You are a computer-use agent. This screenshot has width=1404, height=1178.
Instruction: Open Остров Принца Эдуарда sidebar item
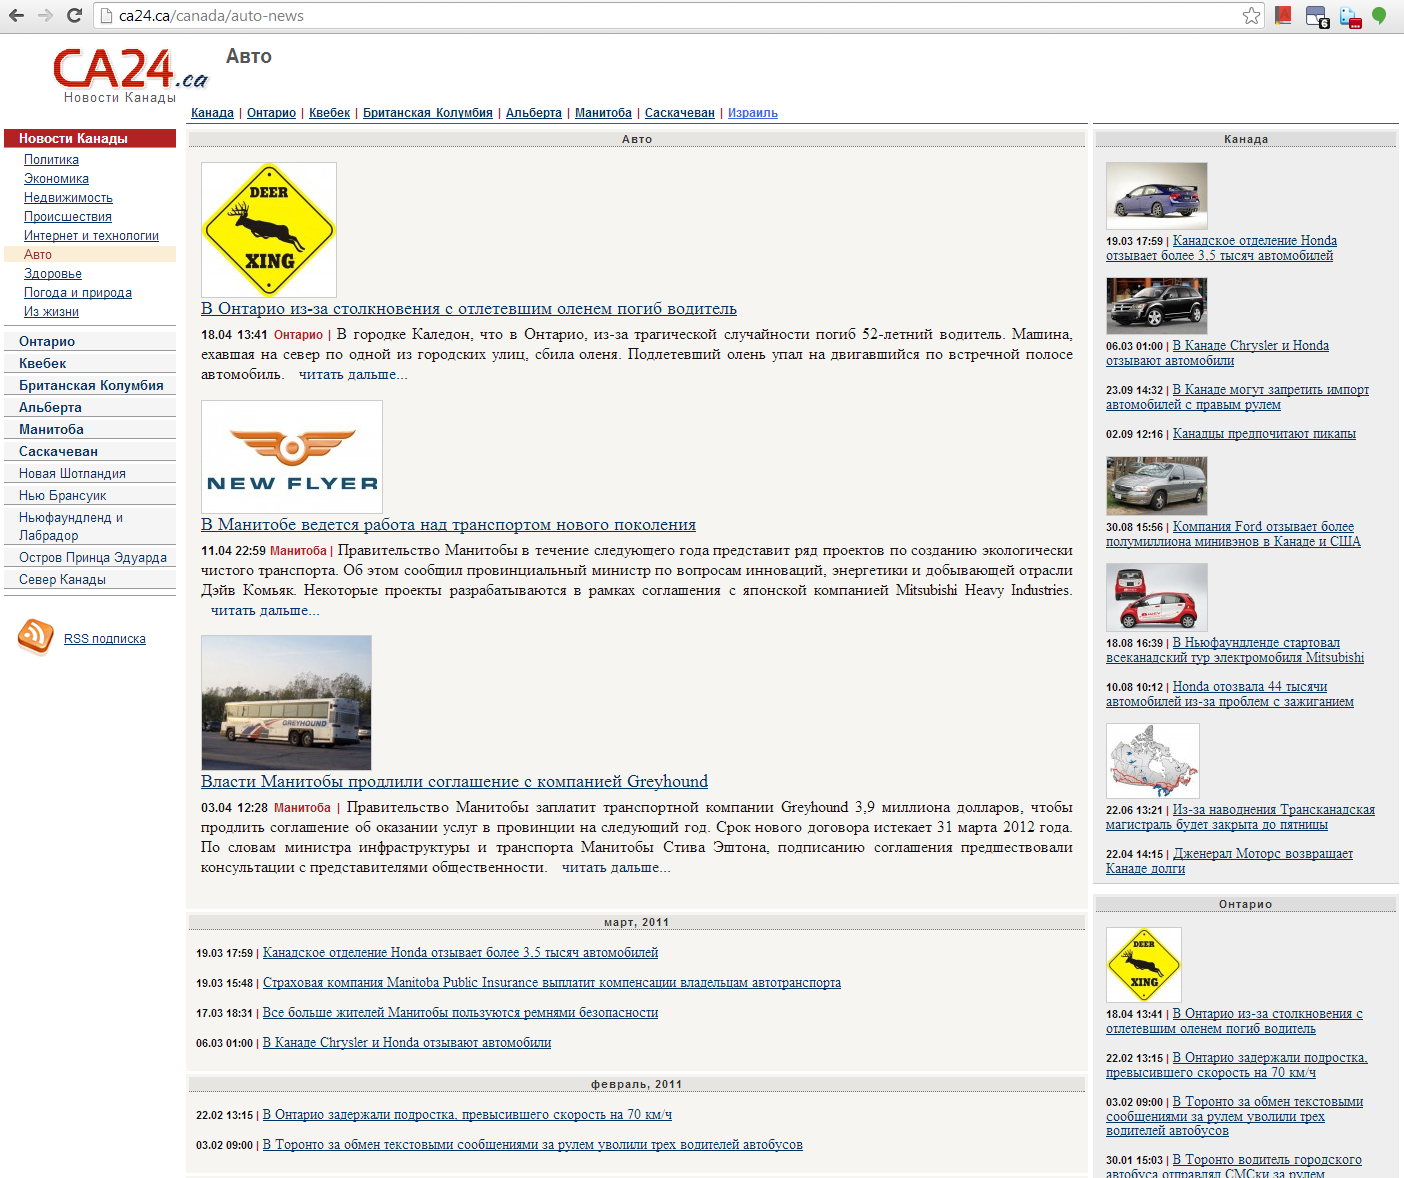[93, 557]
